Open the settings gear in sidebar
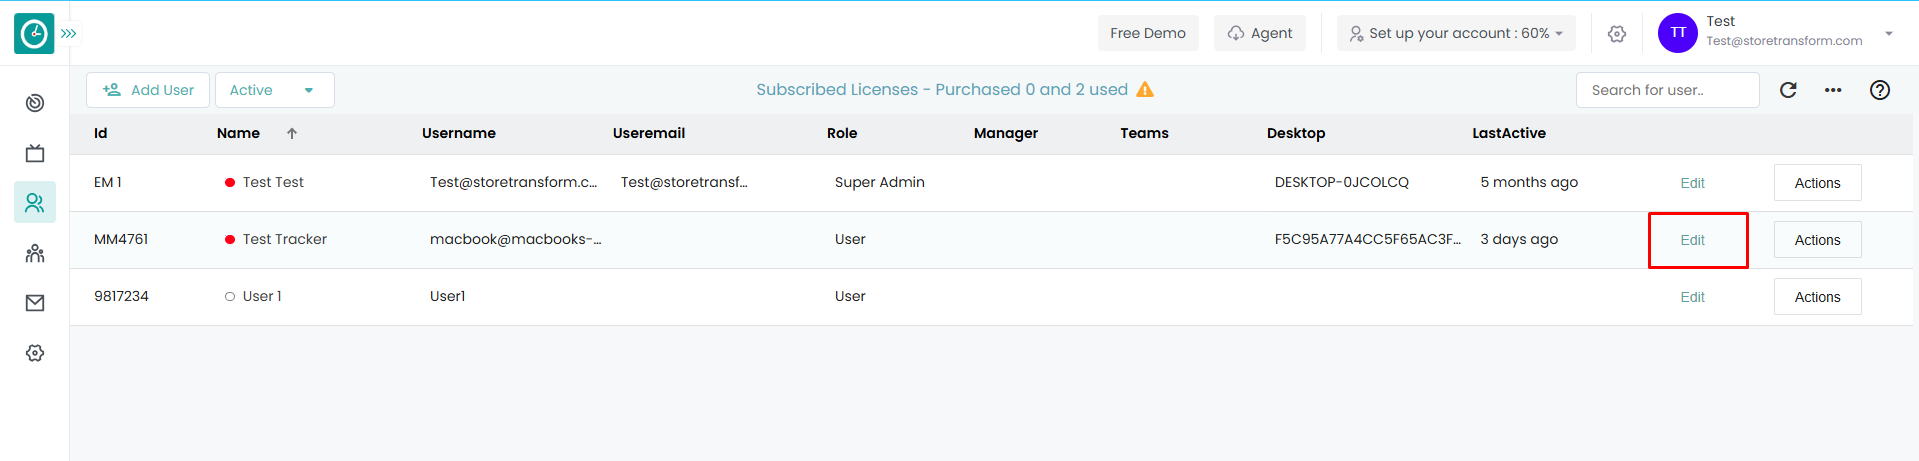The image size is (1919, 461). 35,353
